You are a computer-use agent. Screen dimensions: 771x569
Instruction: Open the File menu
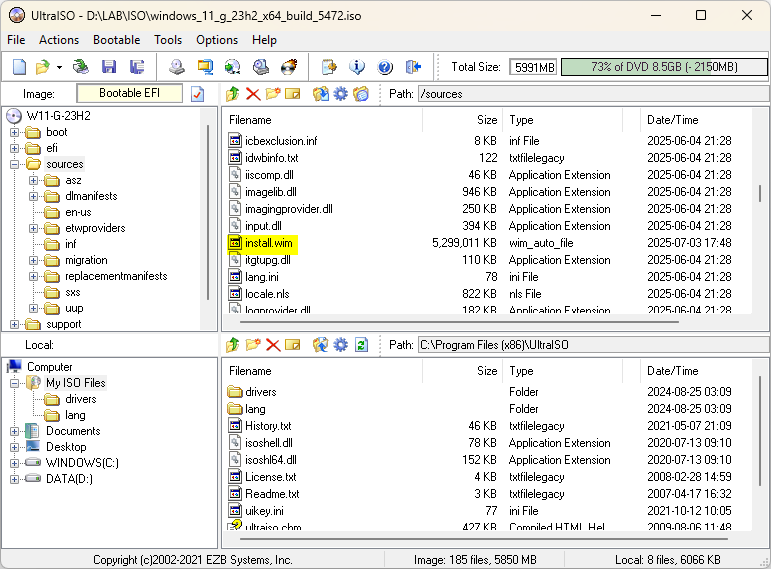pyautogui.click(x=16, y=40)
